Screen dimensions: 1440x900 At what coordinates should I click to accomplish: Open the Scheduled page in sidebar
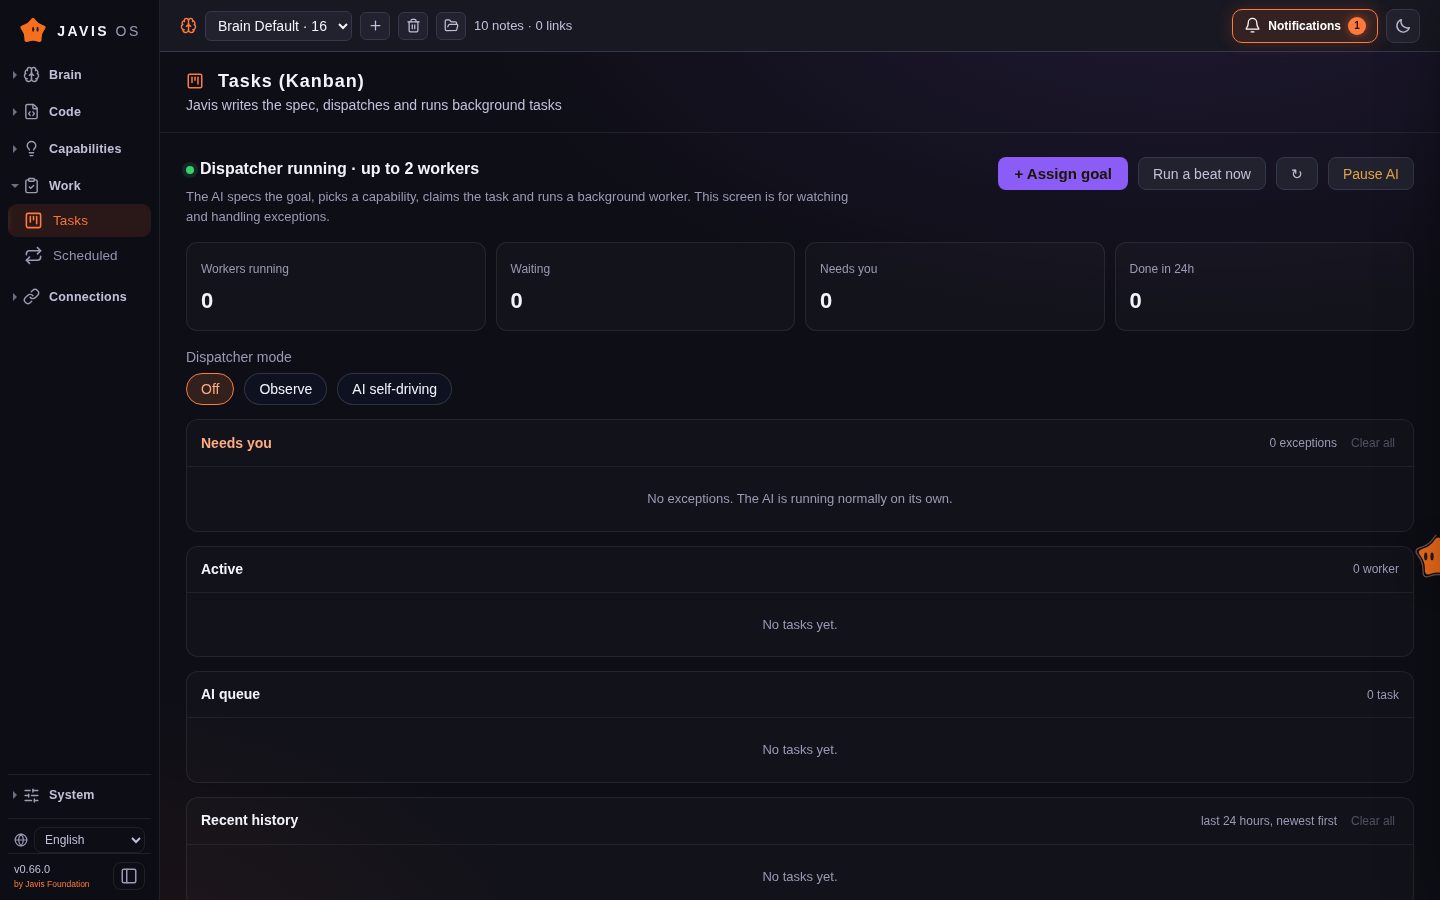pos(80,256)
